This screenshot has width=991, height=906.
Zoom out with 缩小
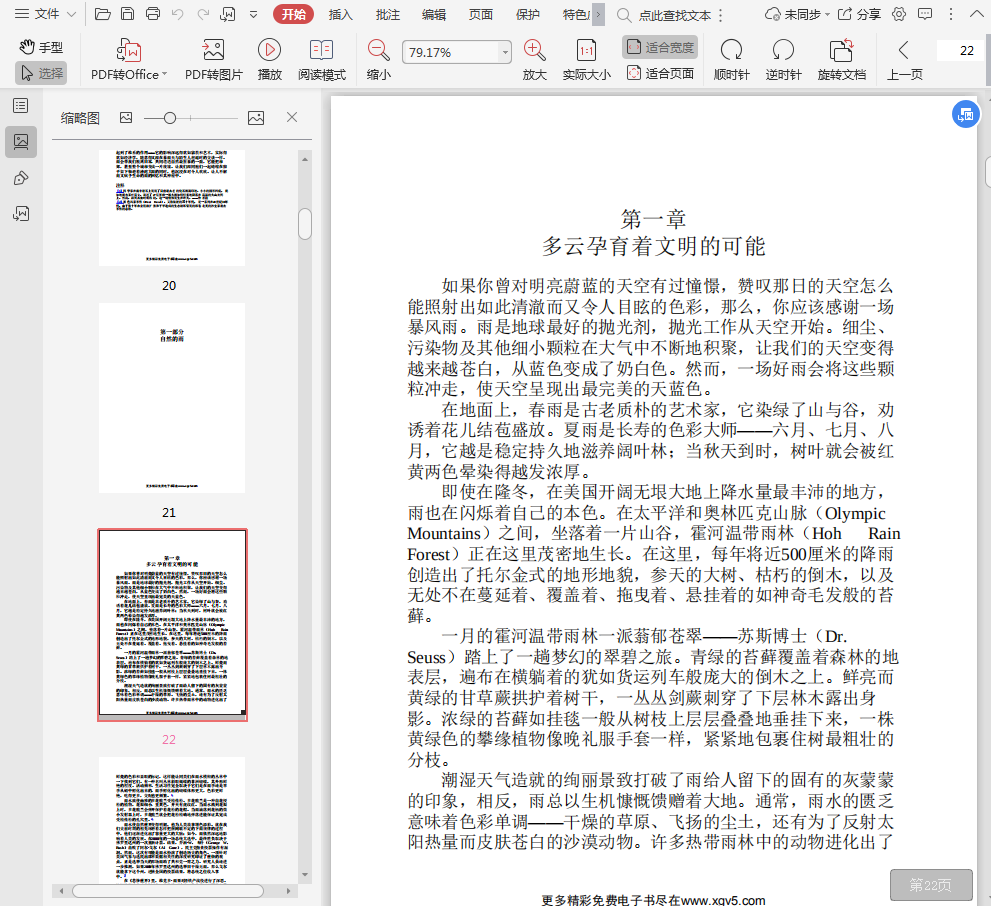click(x=379, y=61)
